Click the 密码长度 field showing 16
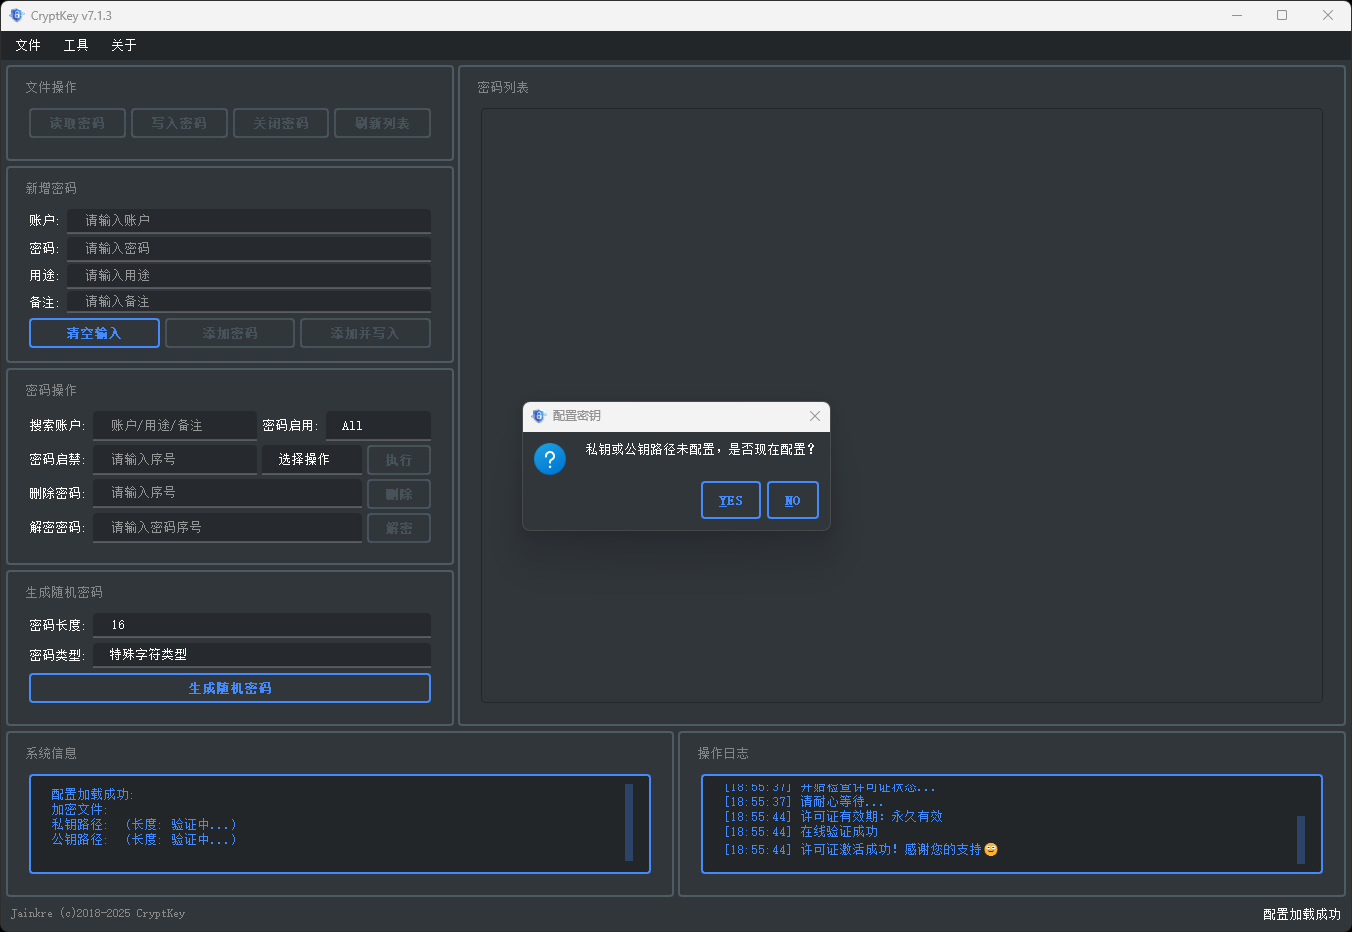 pyautogui.click(x=262, y=625)
